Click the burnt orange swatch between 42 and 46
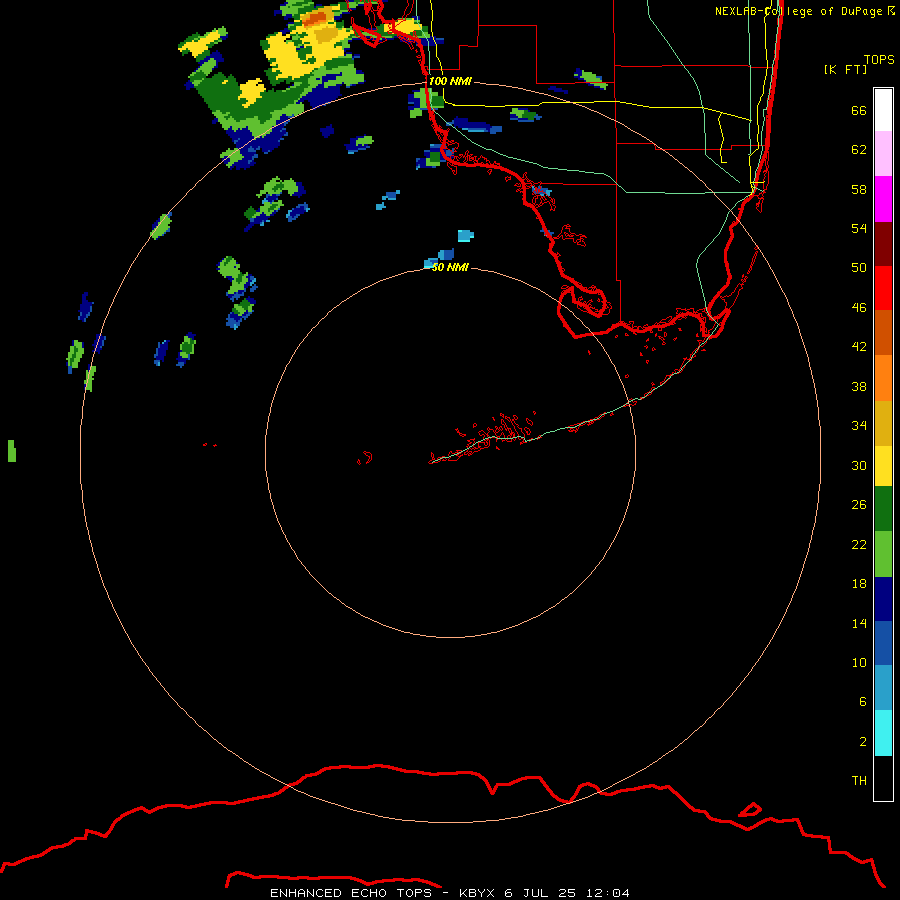This screenshot has width=900, height=900. (x=883, y=332)
